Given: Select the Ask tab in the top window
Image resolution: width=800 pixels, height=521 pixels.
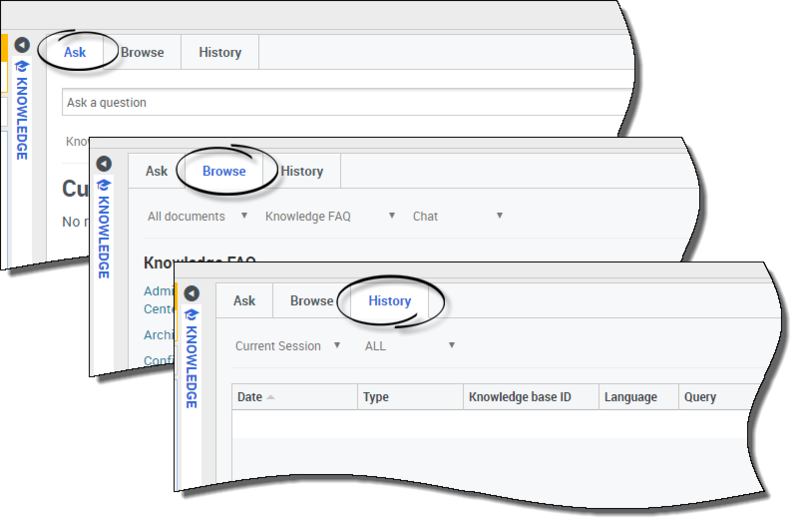Looking at the screenshot, I should (75, 52).
